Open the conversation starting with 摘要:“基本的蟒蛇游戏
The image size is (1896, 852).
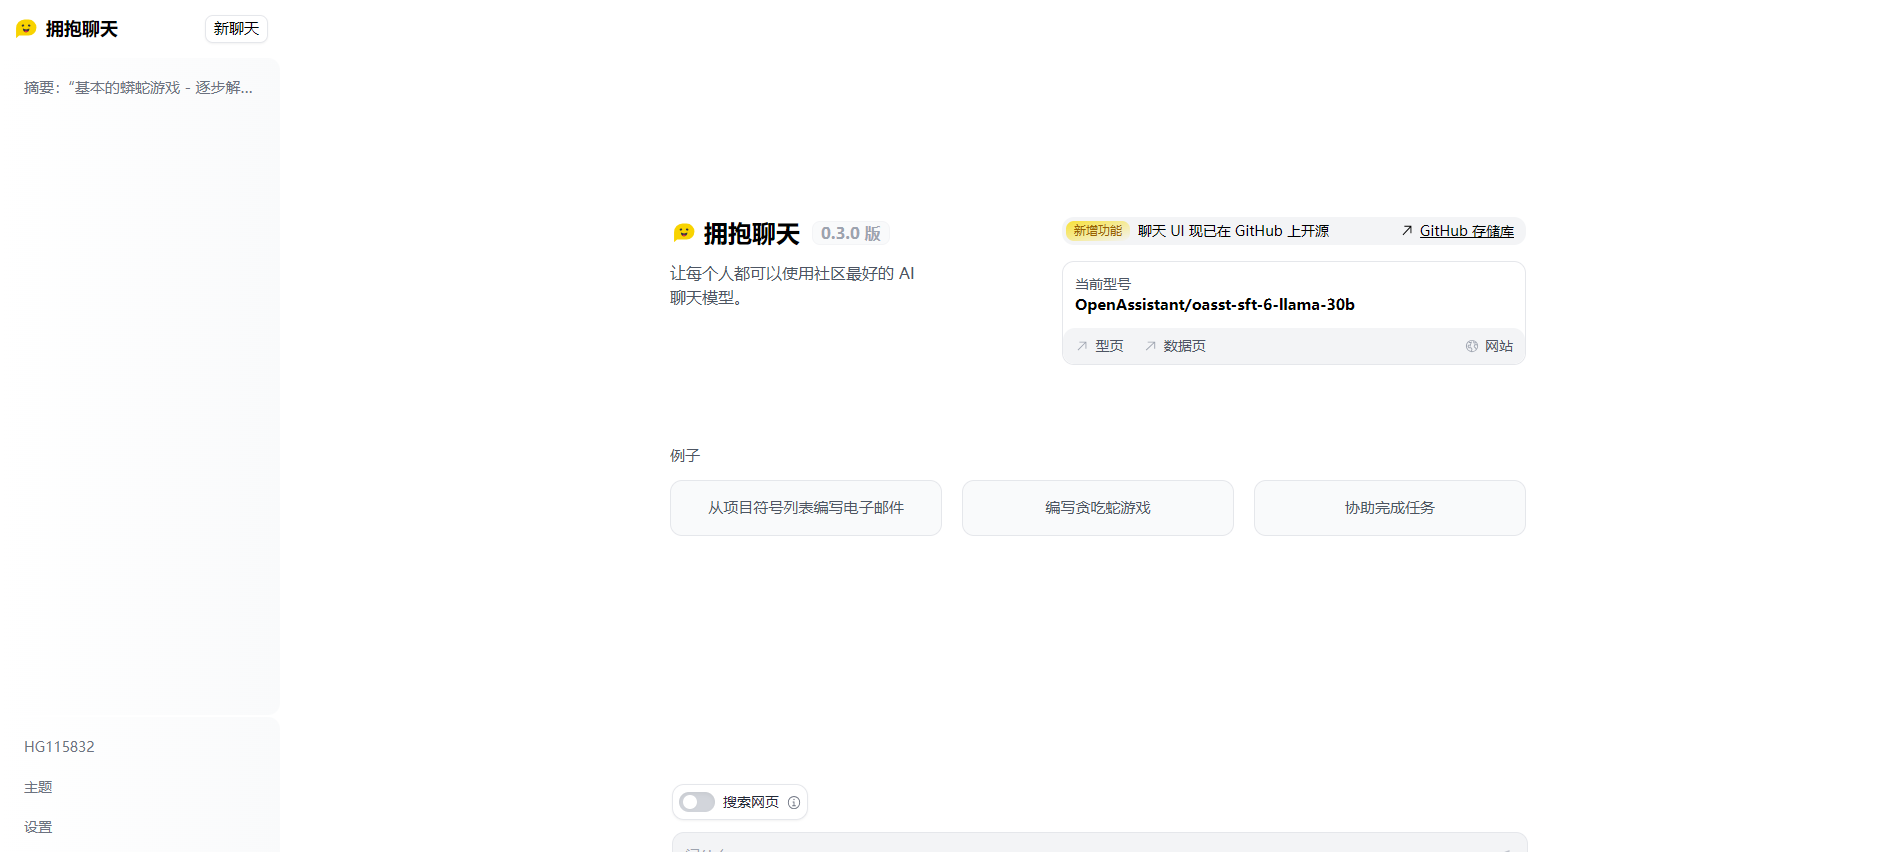tap(139, 88)
